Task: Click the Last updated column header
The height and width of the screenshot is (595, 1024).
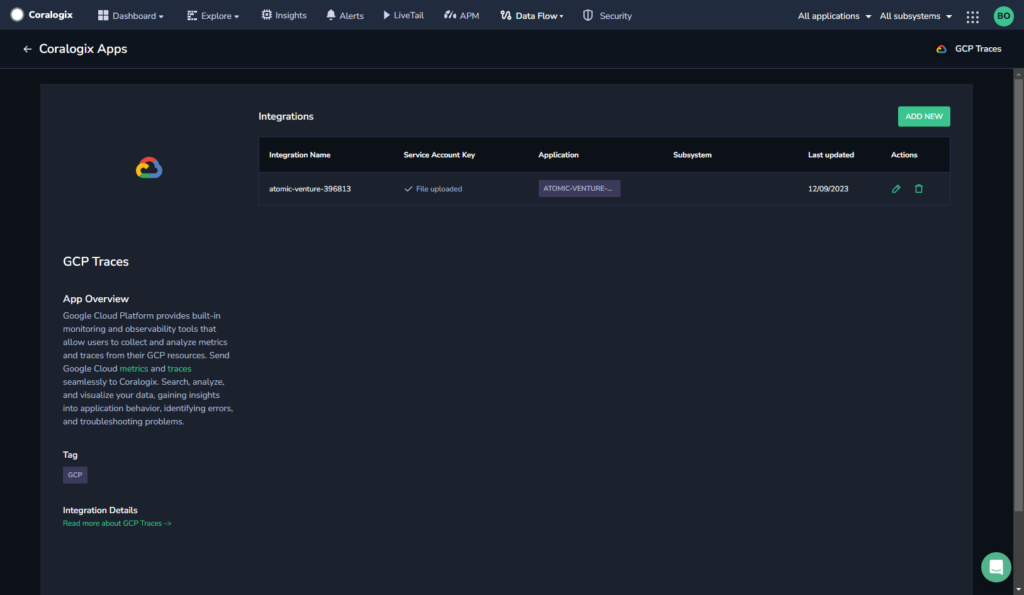Action: pos(831,155)
